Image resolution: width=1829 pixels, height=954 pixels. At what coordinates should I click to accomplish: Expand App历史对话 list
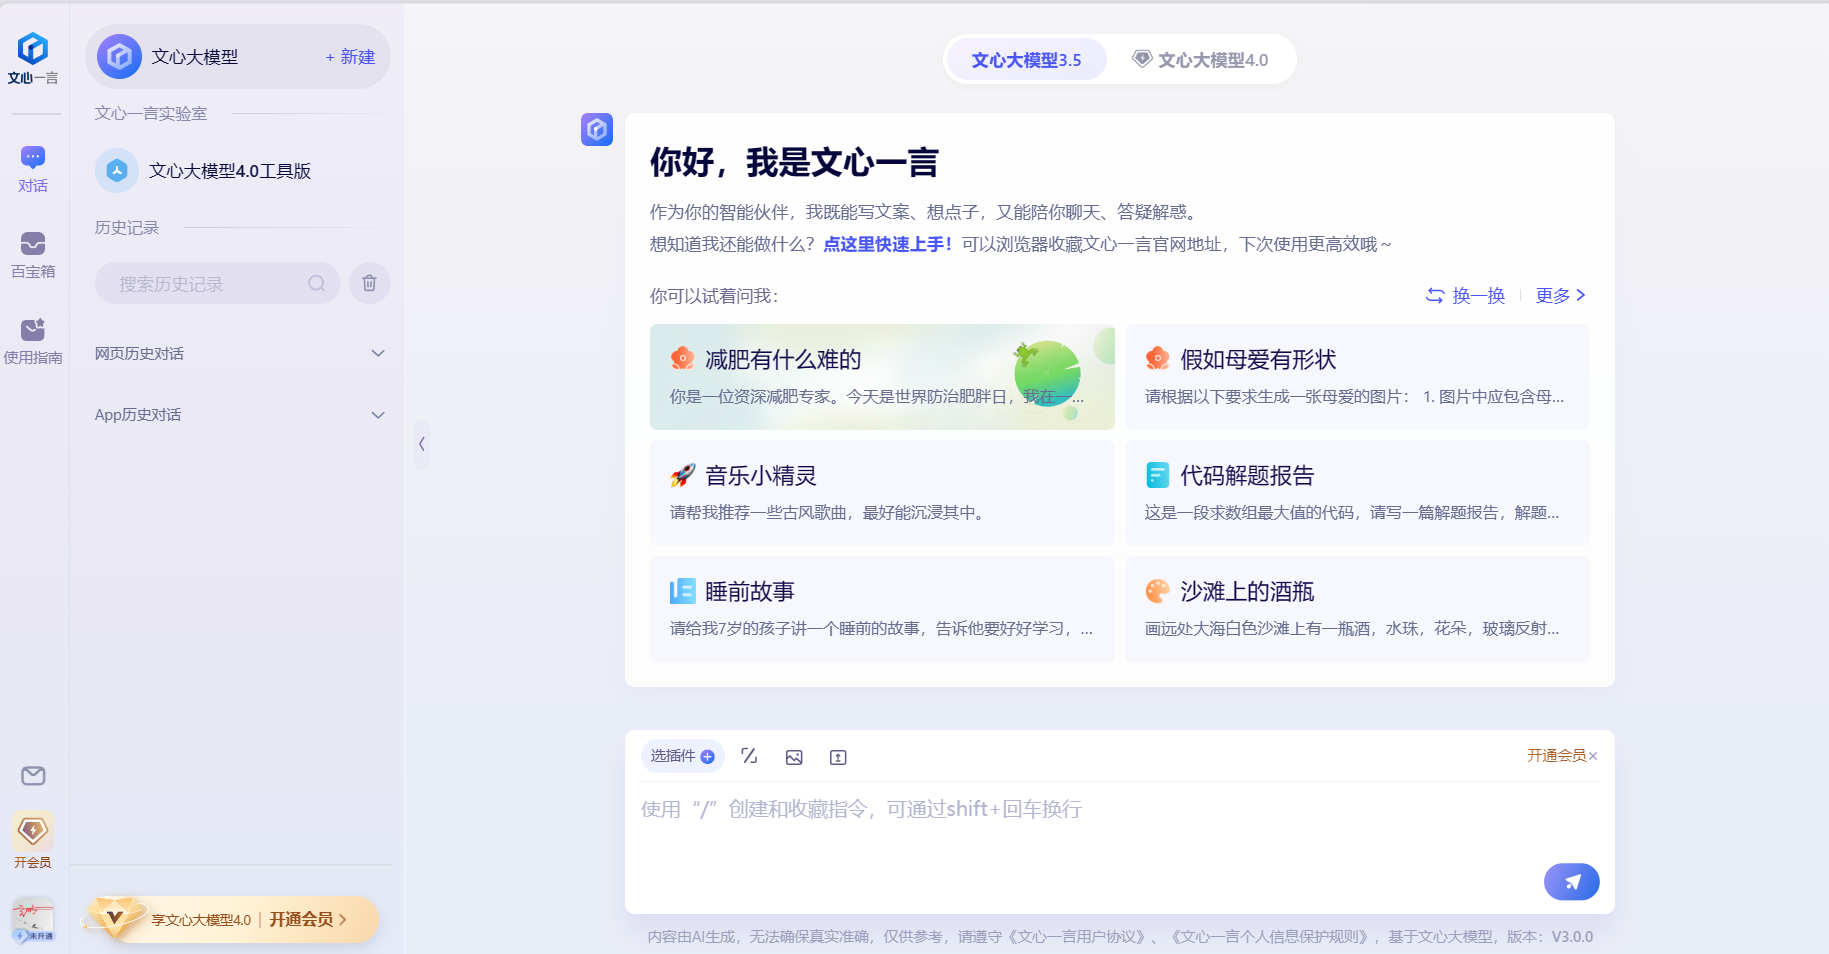click(240, 415)
